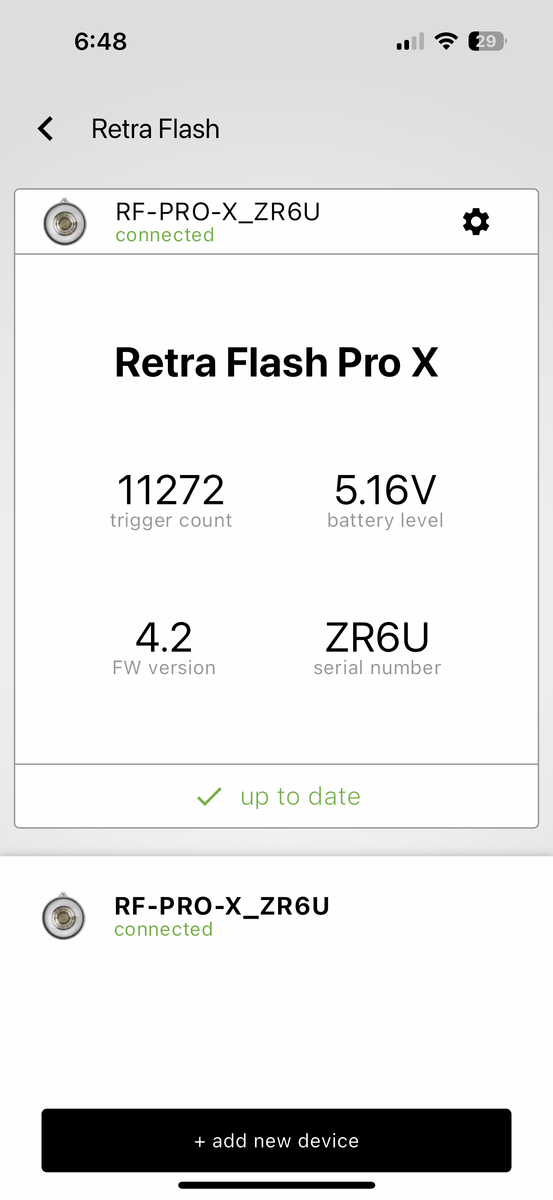The height and width of the screenshot is (1200, 553).
Task: Tap the 5.16V battery level reading
Action: point(385,490)
